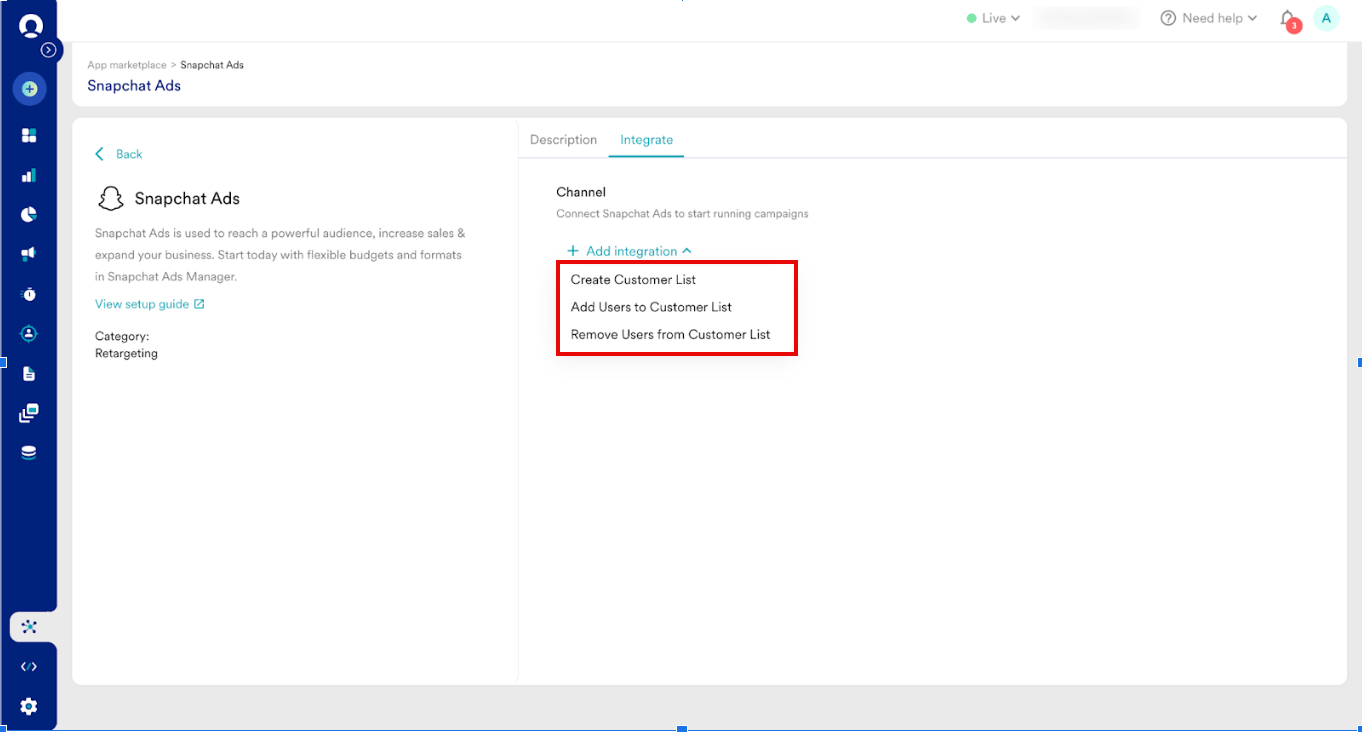Screen dimensions: 1362x732
Task: Click the Snapchat Ads page title
Action: click(x=134, y=86)
